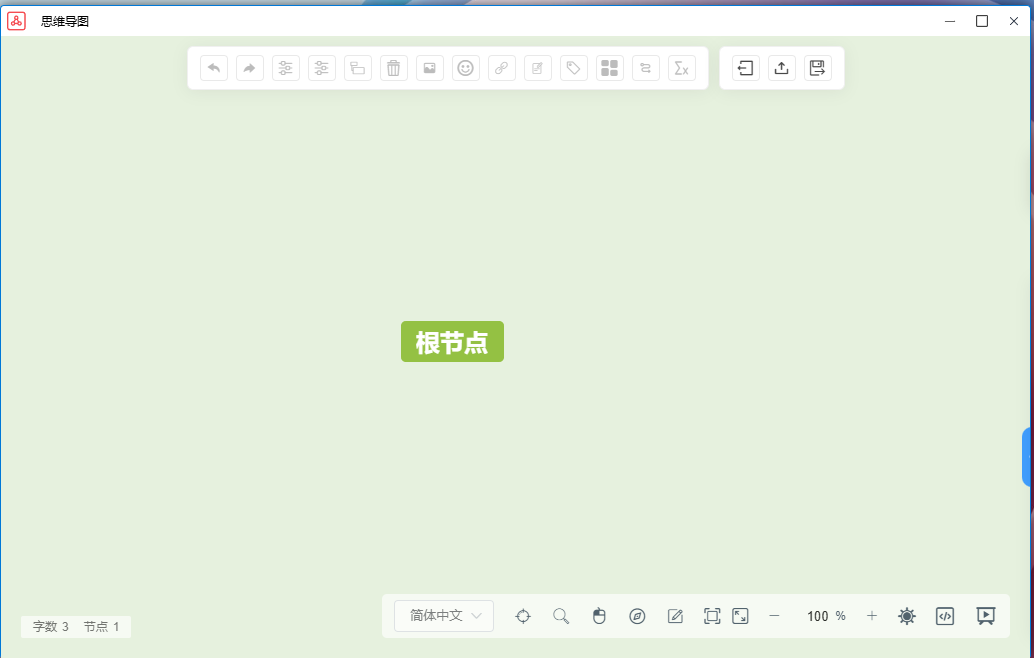1034x658 pixels.
Task: Toggle mouse drag mode
Action: pos(599,616)
